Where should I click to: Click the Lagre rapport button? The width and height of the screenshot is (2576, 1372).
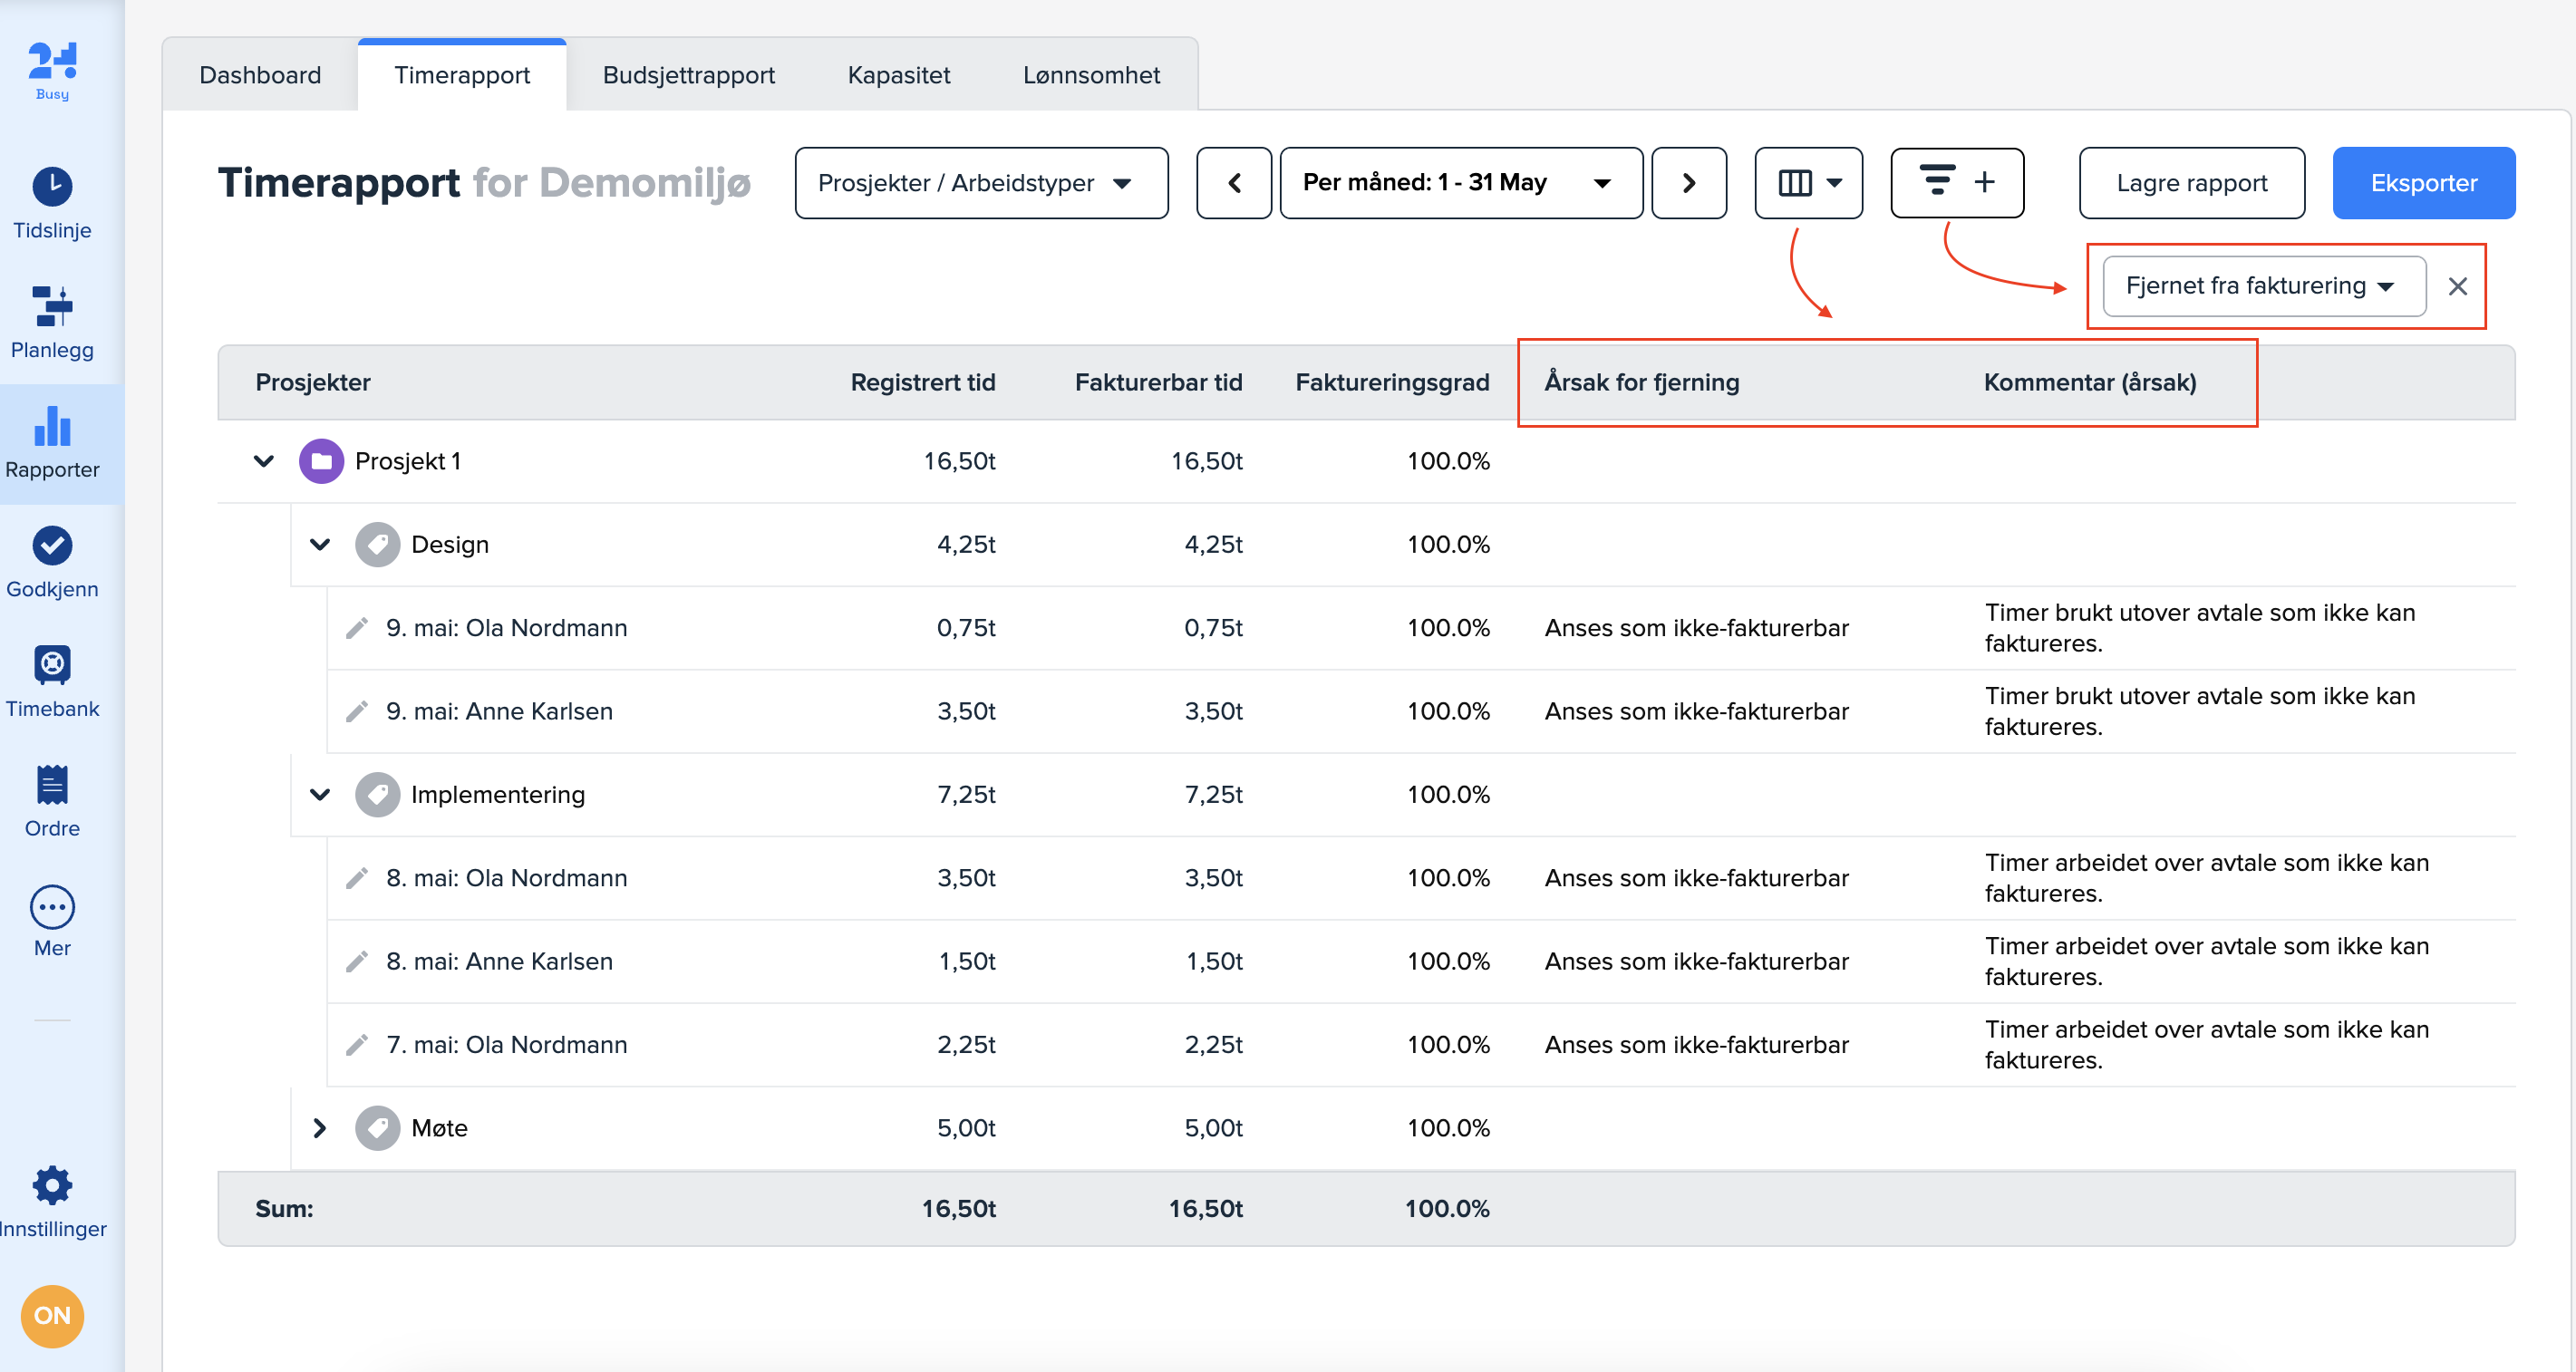[2190, 183]
